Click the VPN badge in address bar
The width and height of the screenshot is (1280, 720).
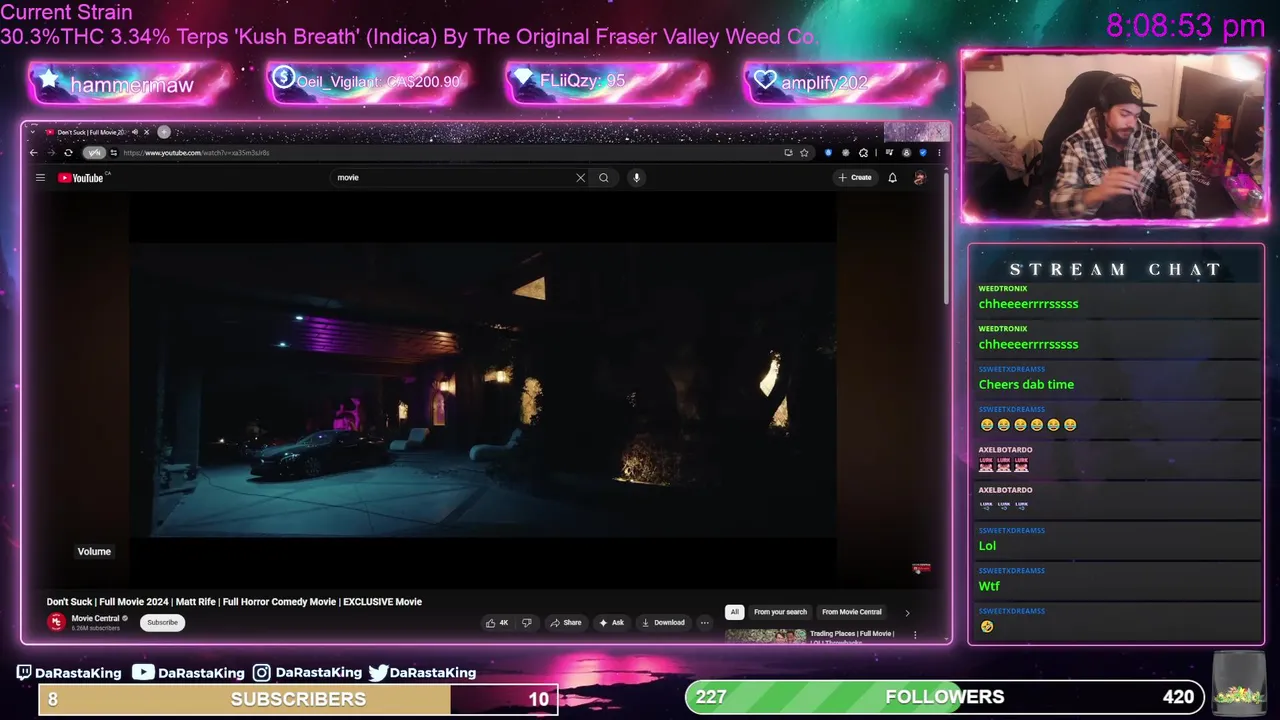coord(94,153)
